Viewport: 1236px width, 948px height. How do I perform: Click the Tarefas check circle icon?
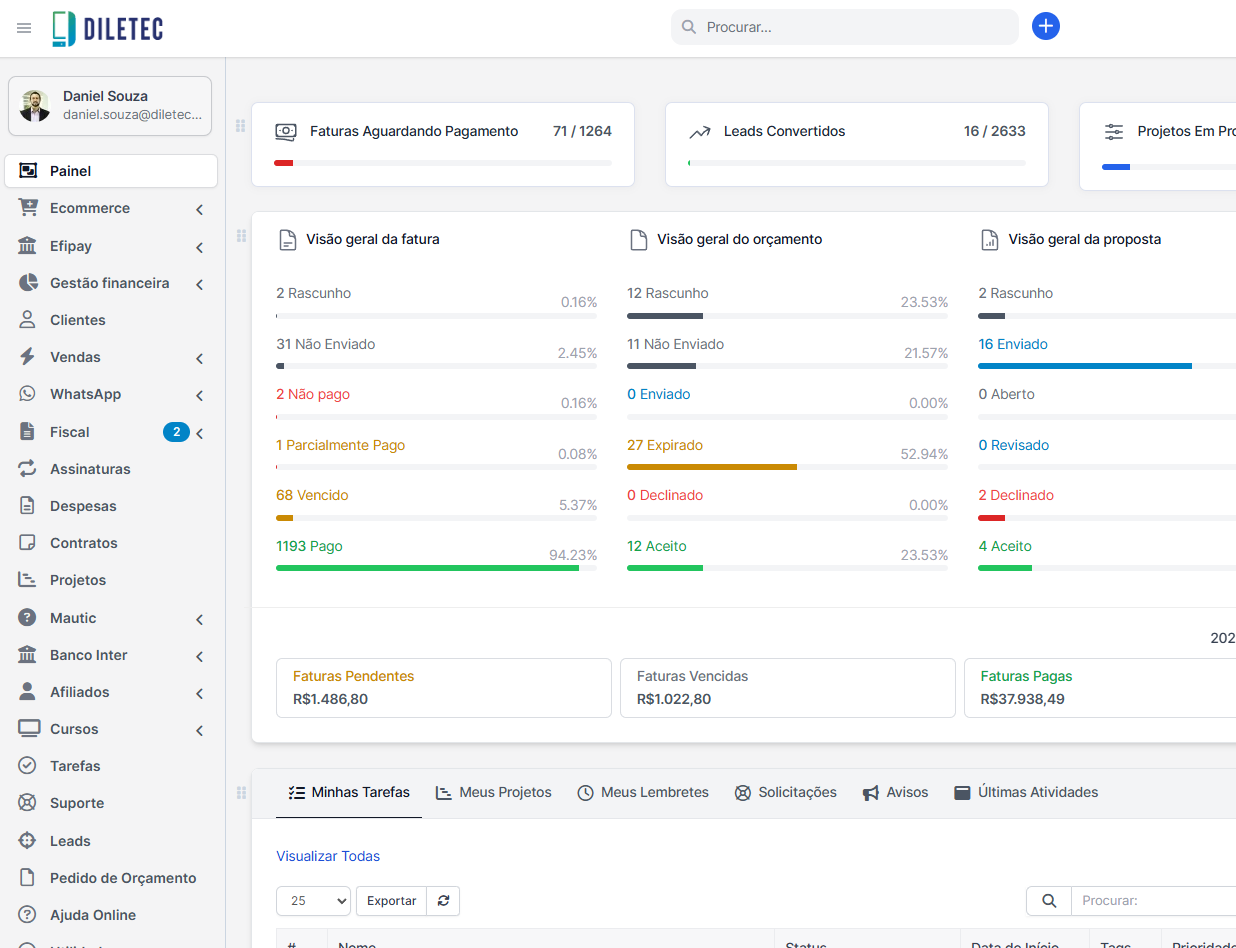click(x=28, y=766)
